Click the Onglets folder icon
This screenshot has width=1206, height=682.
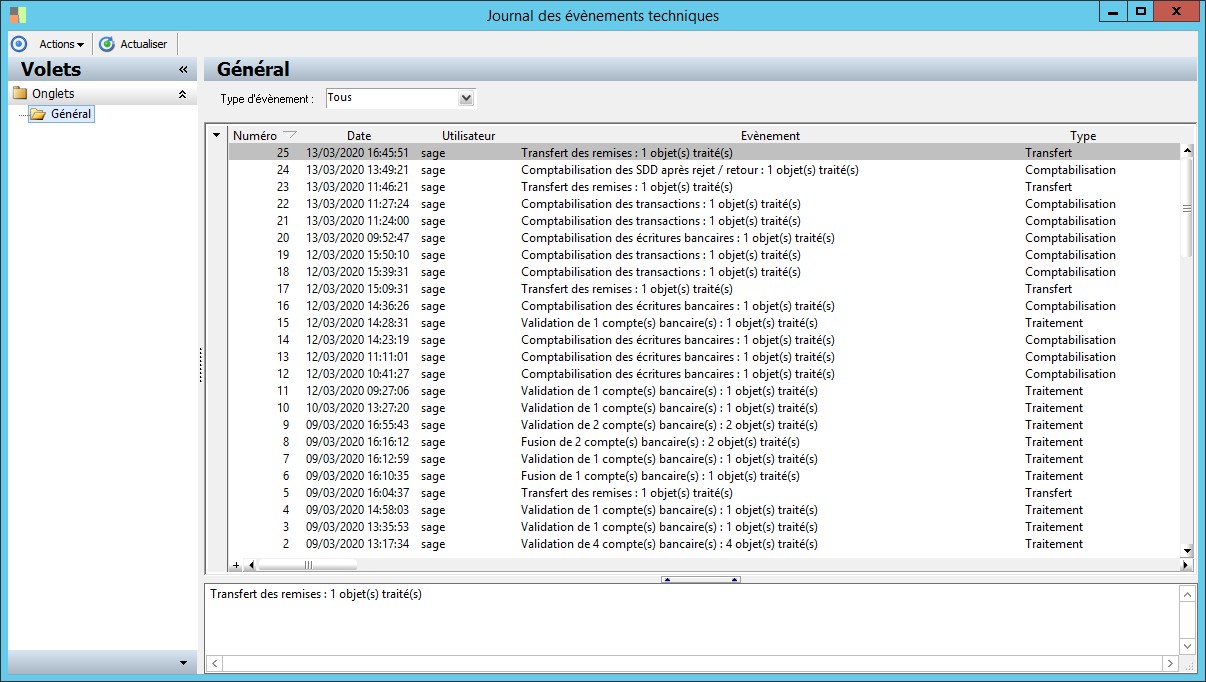pyautogui.click(x=20, y=93)
